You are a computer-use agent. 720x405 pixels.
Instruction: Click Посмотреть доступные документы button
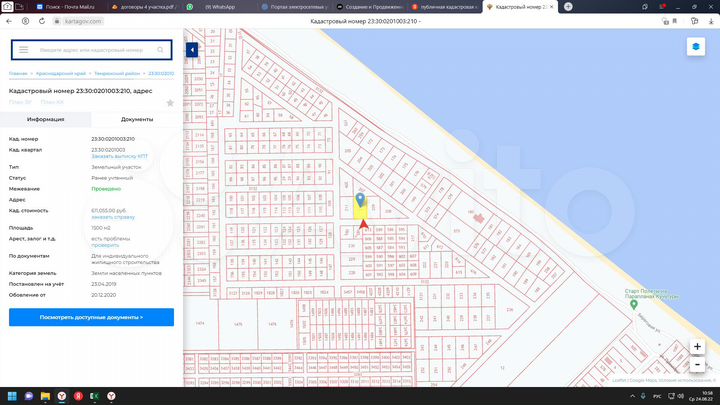(x=91, y=317)
